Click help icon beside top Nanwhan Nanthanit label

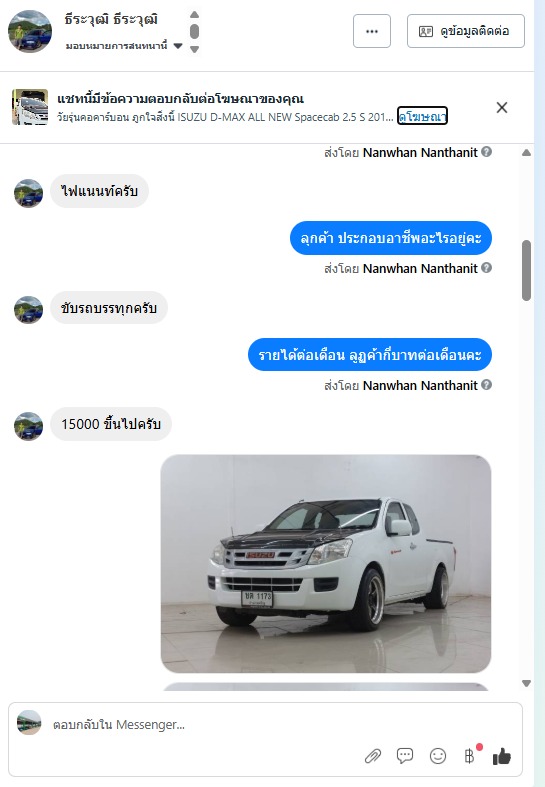point(486,152)
